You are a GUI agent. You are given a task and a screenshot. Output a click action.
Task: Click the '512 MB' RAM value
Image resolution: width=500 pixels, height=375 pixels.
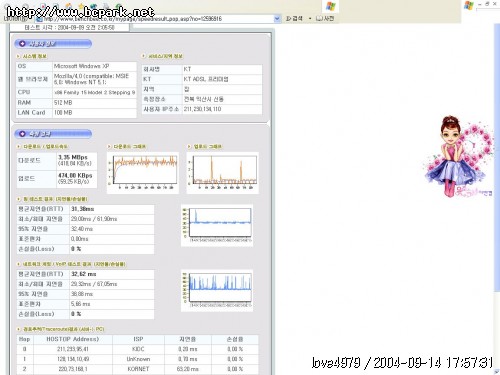click(63, 103)
